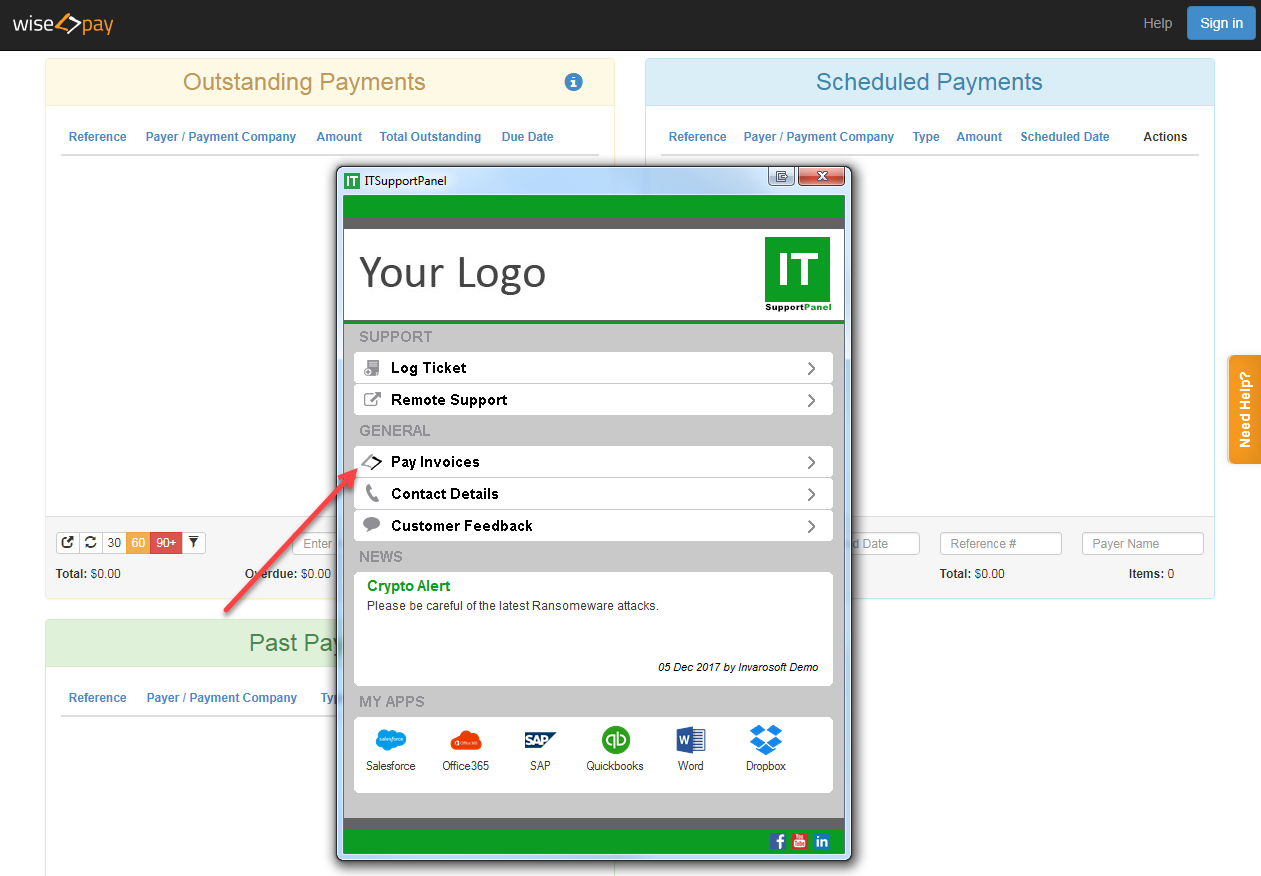Expand the Remote Support arrow
This screenshot has height=876, width=1261.
811,400
